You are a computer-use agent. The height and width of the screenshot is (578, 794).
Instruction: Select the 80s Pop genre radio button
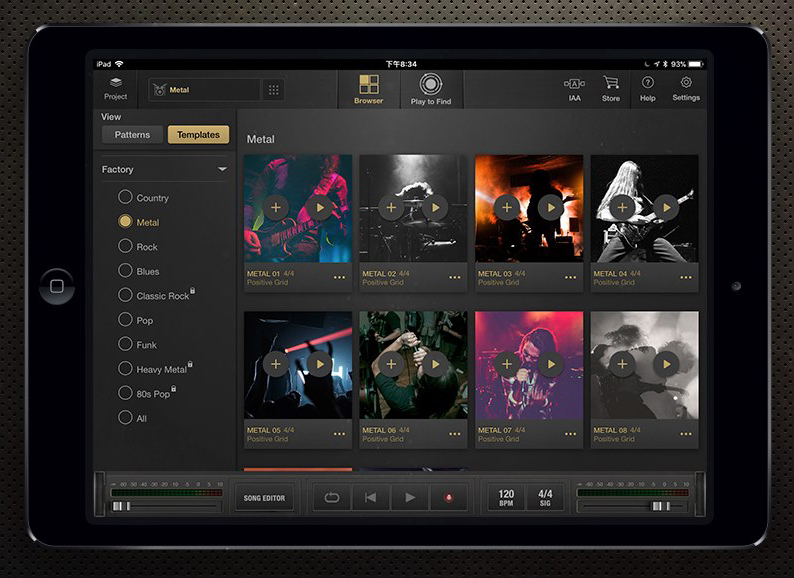coord(125,393)
